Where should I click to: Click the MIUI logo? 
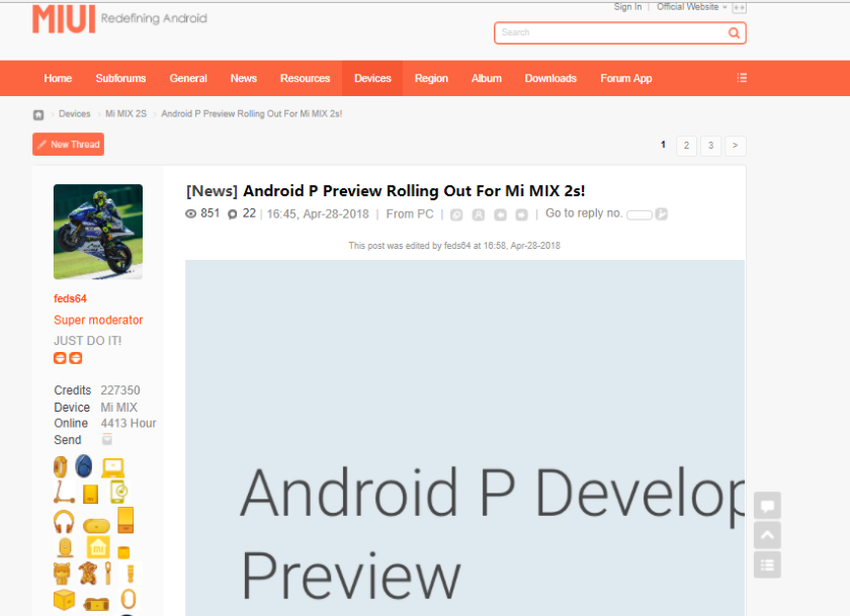(62, 18)
